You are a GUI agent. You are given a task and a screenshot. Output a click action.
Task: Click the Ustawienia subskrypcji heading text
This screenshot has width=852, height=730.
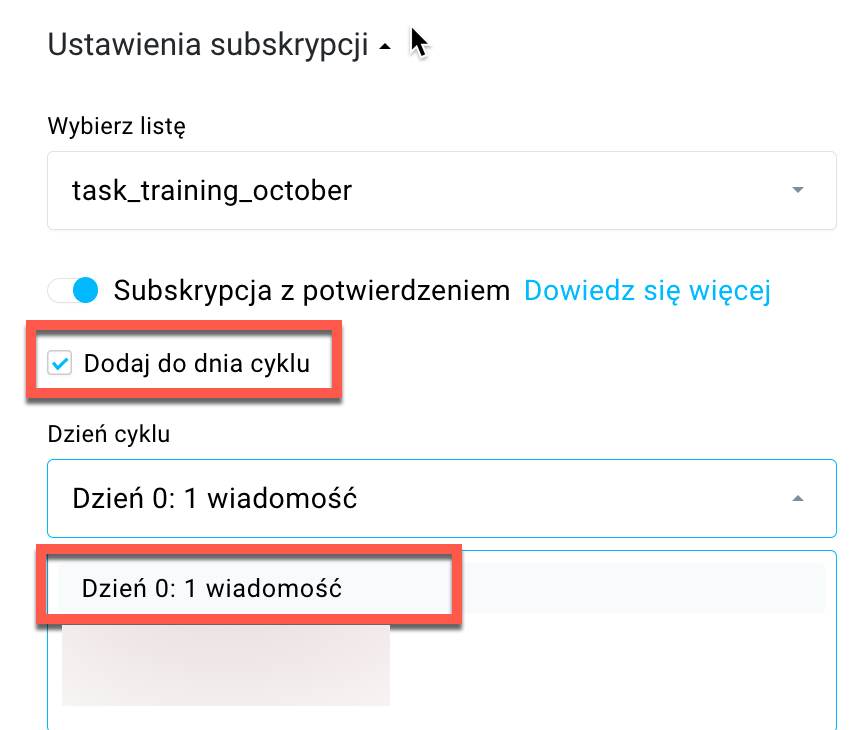[x=208, y=46]
